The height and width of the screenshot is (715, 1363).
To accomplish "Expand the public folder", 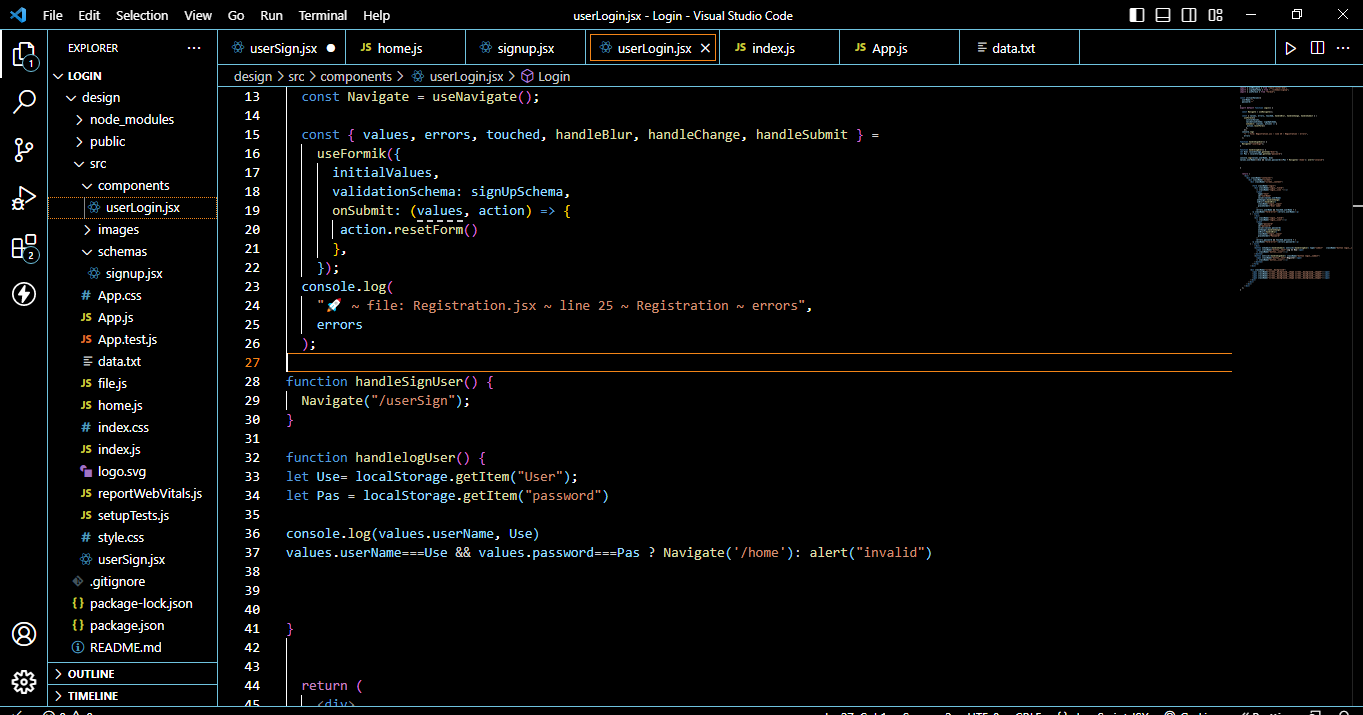I will [x=132, y=141].
